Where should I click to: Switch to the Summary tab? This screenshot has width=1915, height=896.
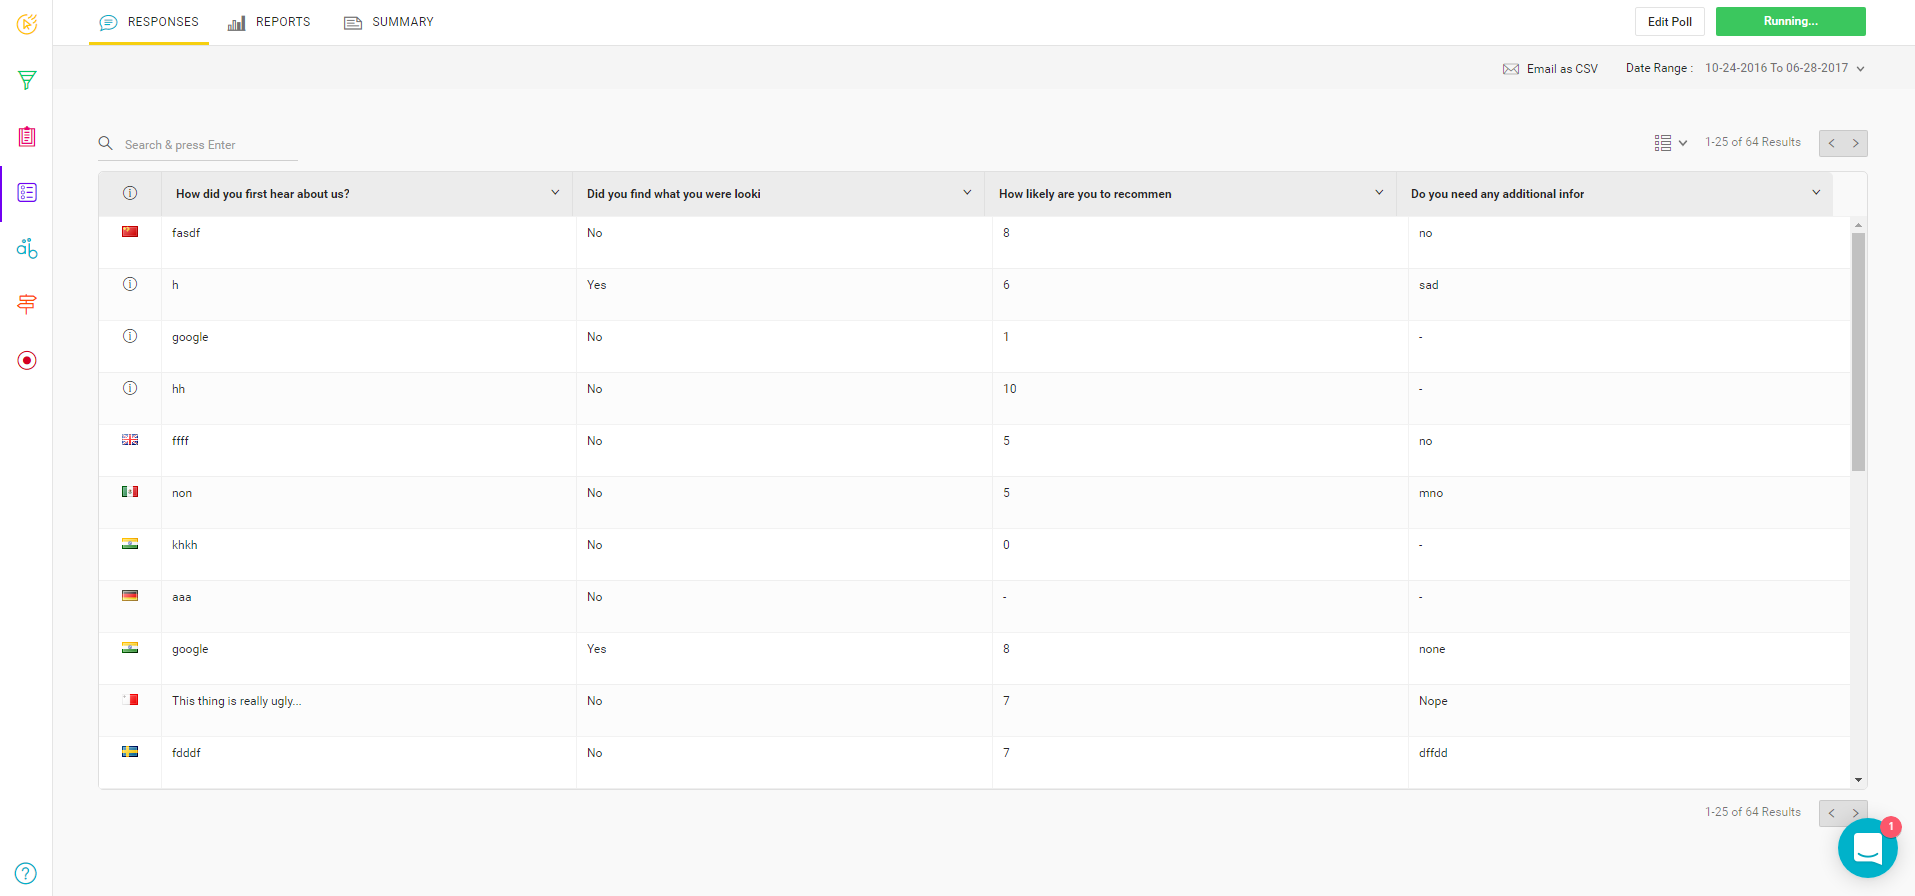point(389,22)
